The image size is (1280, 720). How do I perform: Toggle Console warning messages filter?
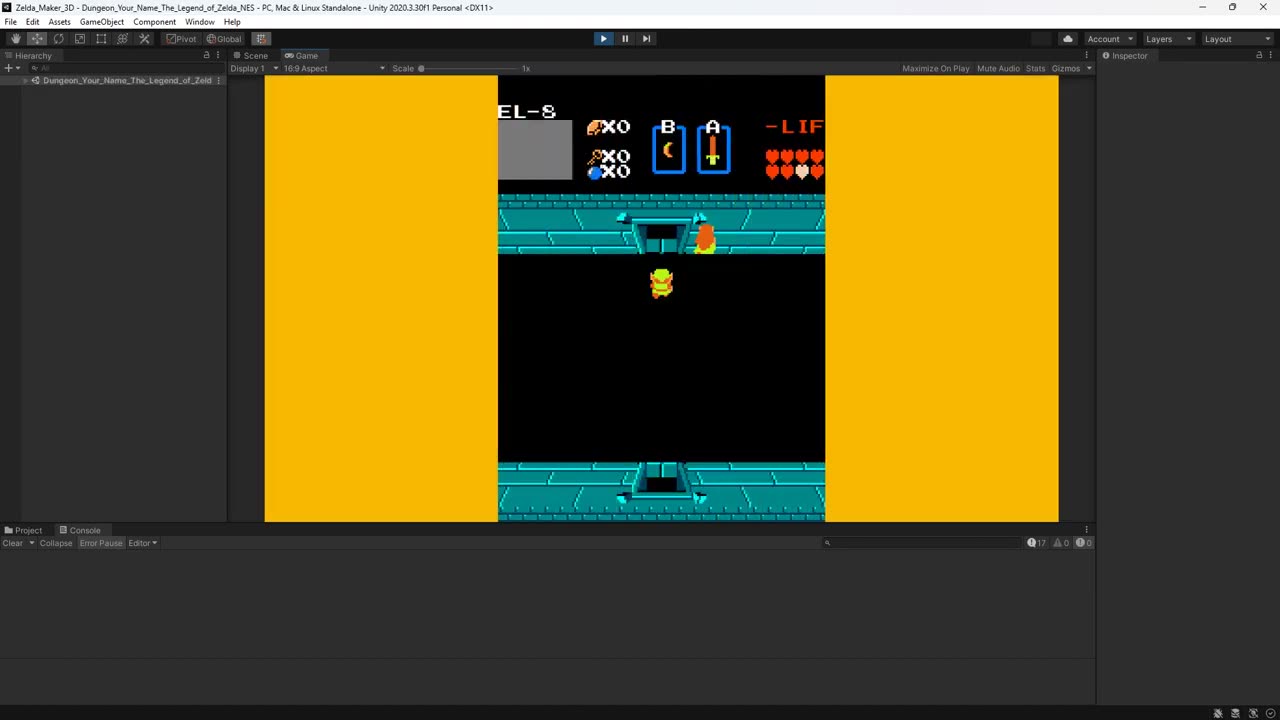1060,543
